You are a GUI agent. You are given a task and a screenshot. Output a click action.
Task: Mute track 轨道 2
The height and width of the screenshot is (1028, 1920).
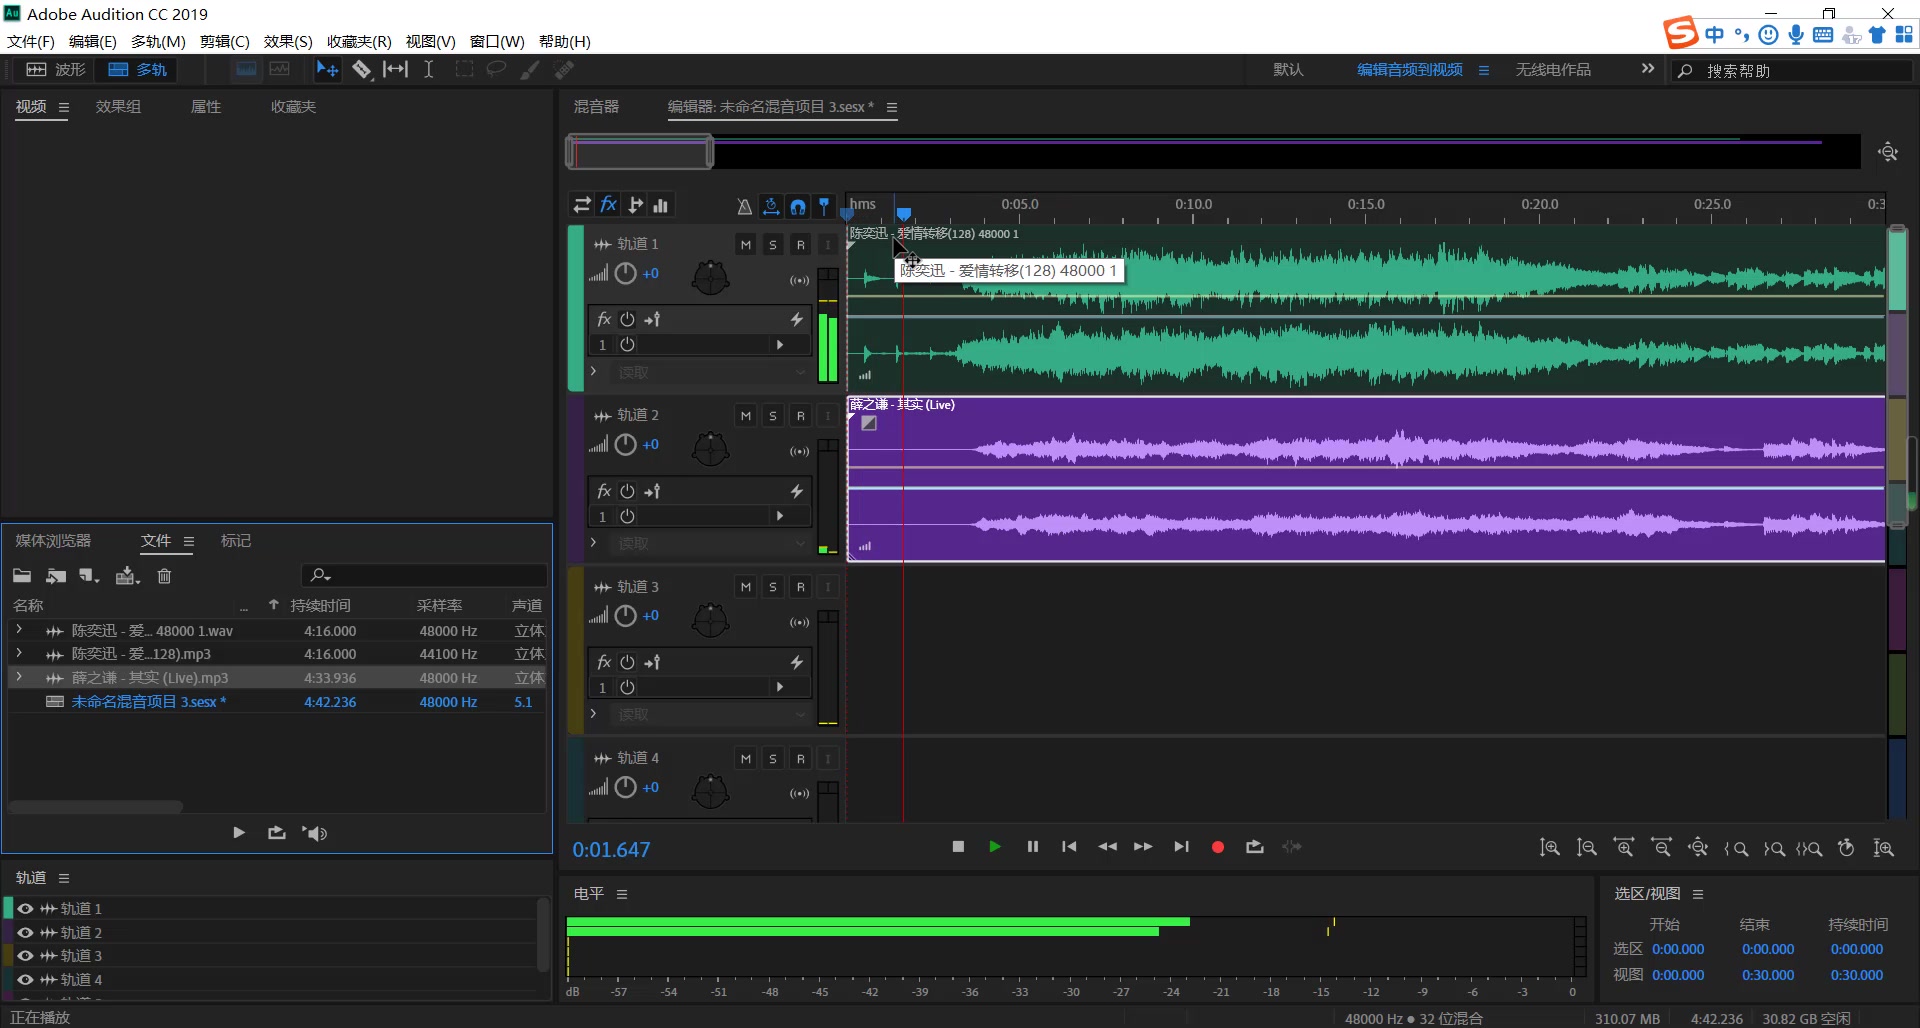pos(746,416)
